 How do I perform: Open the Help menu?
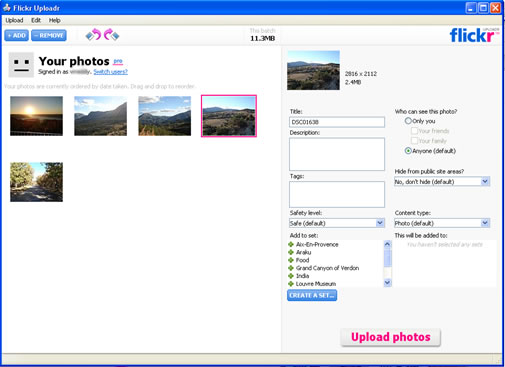(55, 20)
